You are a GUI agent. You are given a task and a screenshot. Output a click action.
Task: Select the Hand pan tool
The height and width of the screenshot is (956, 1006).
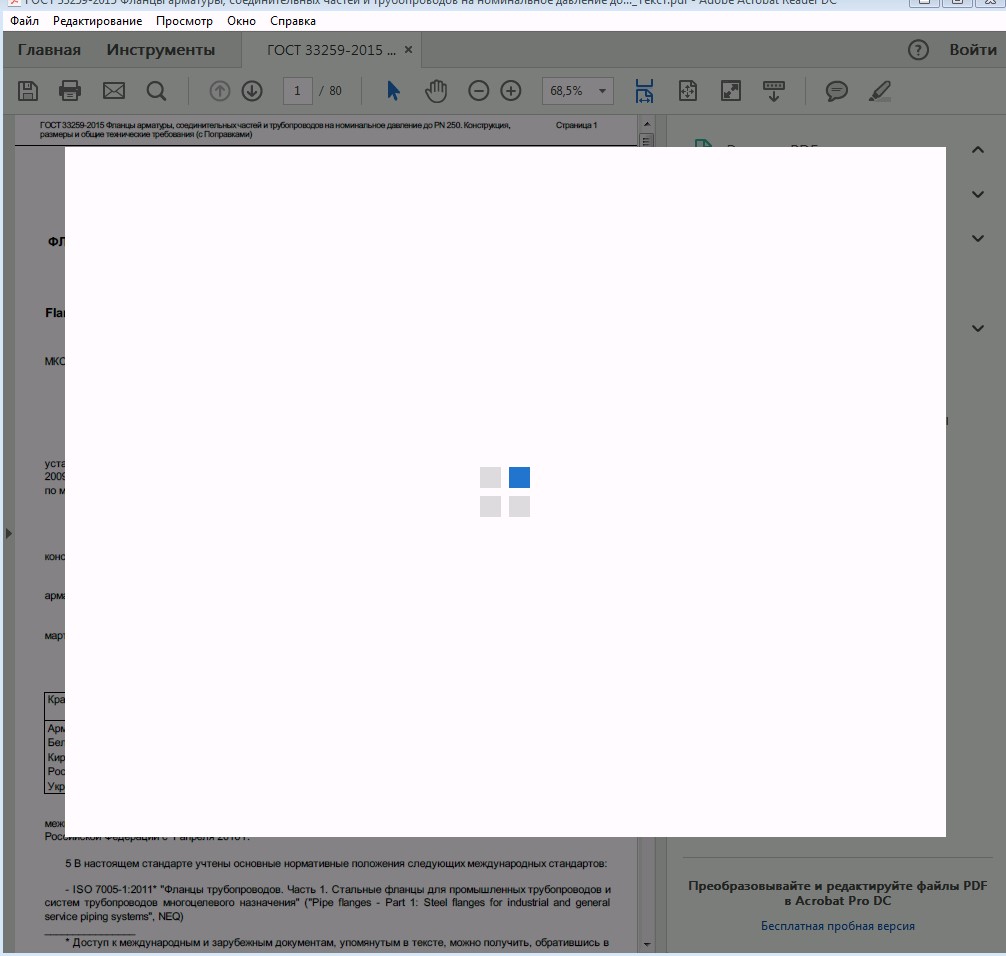tap(436, 91)
